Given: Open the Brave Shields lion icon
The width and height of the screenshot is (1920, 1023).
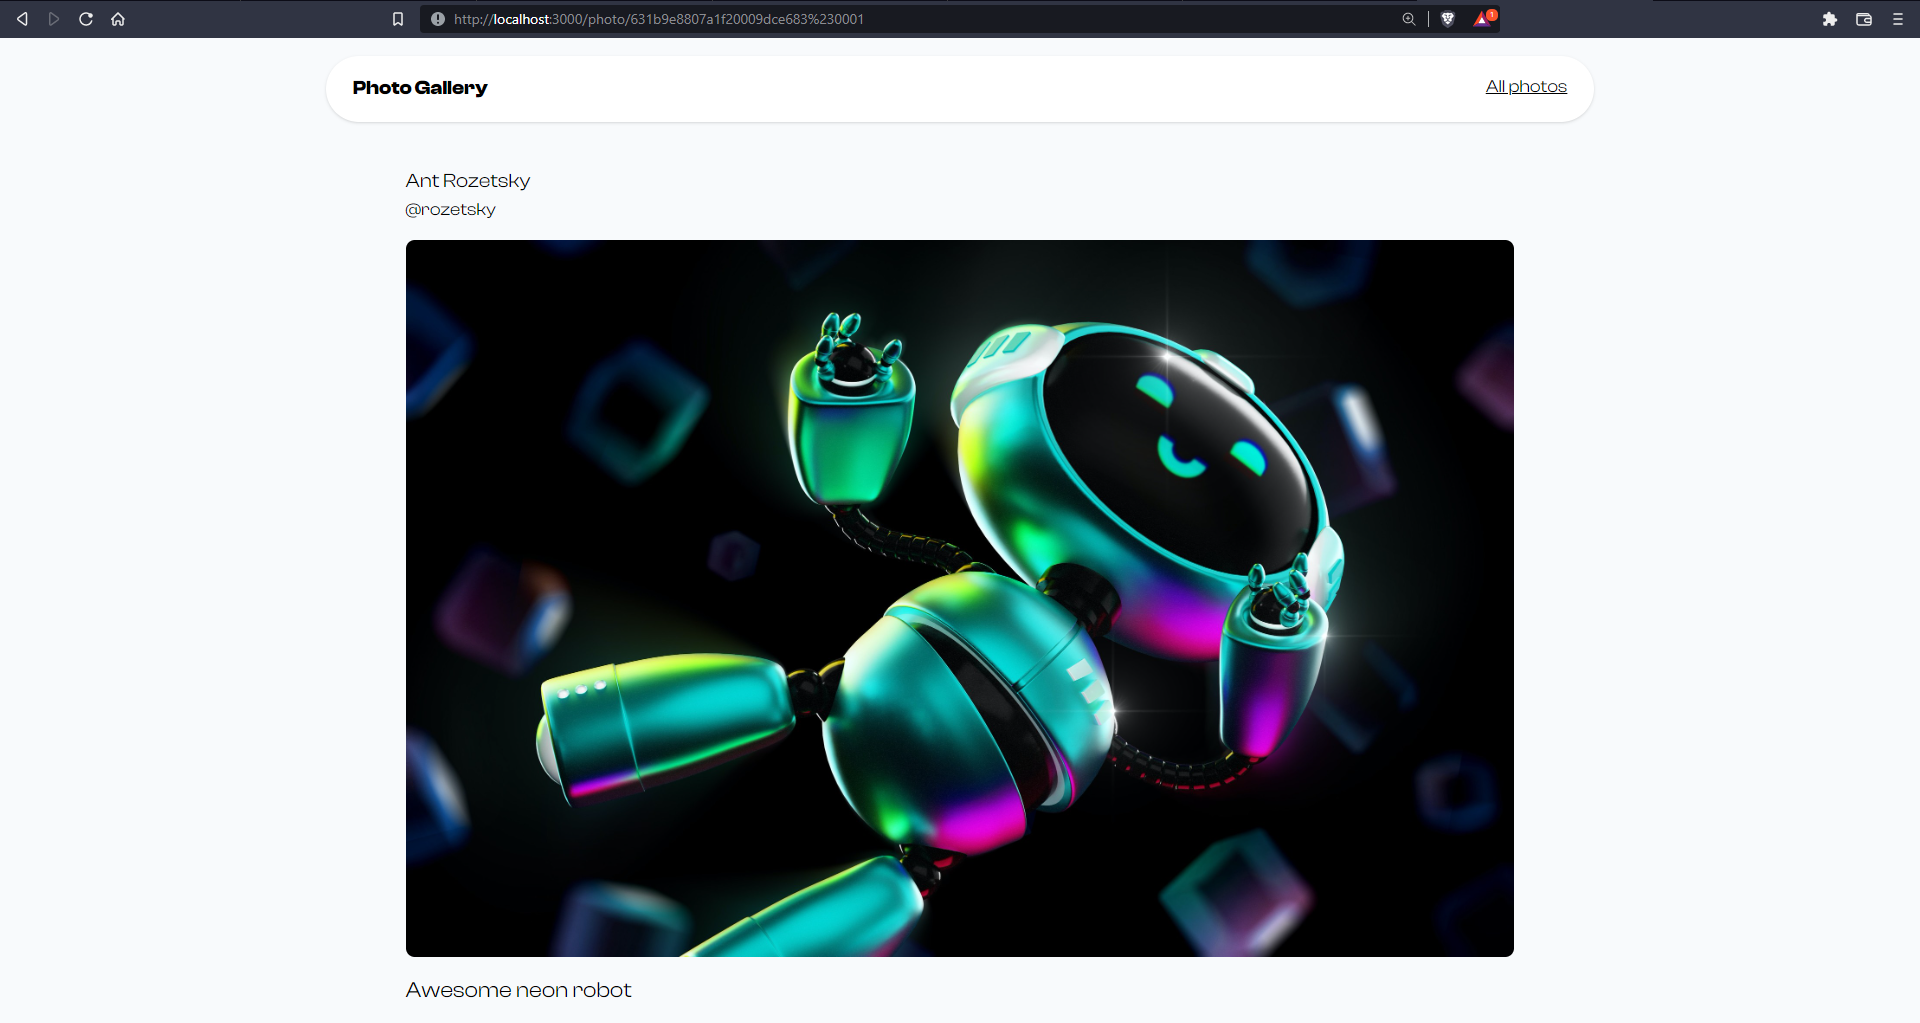Looking at the screenshot, I should point(1447,19).
